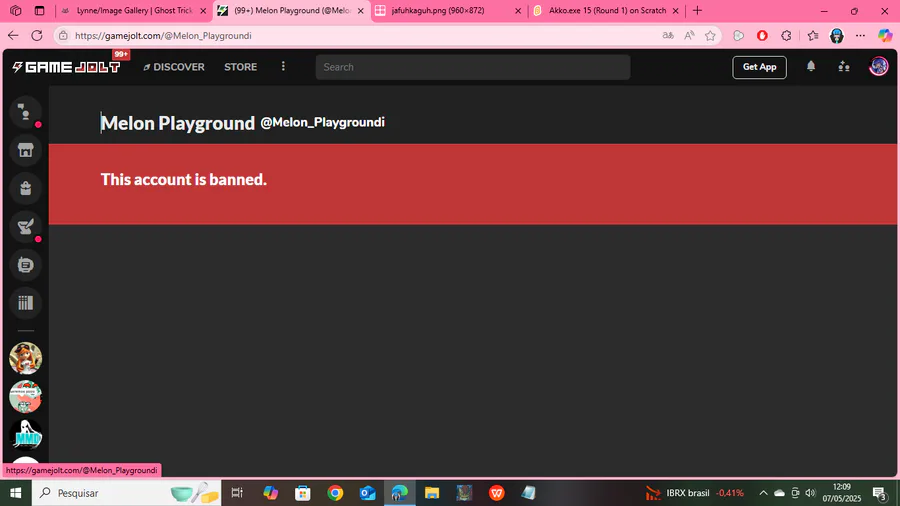This screenshot has width=900, height=506.
Task: Close the jafuhkaguh.png tab
Action: (518, 10)
